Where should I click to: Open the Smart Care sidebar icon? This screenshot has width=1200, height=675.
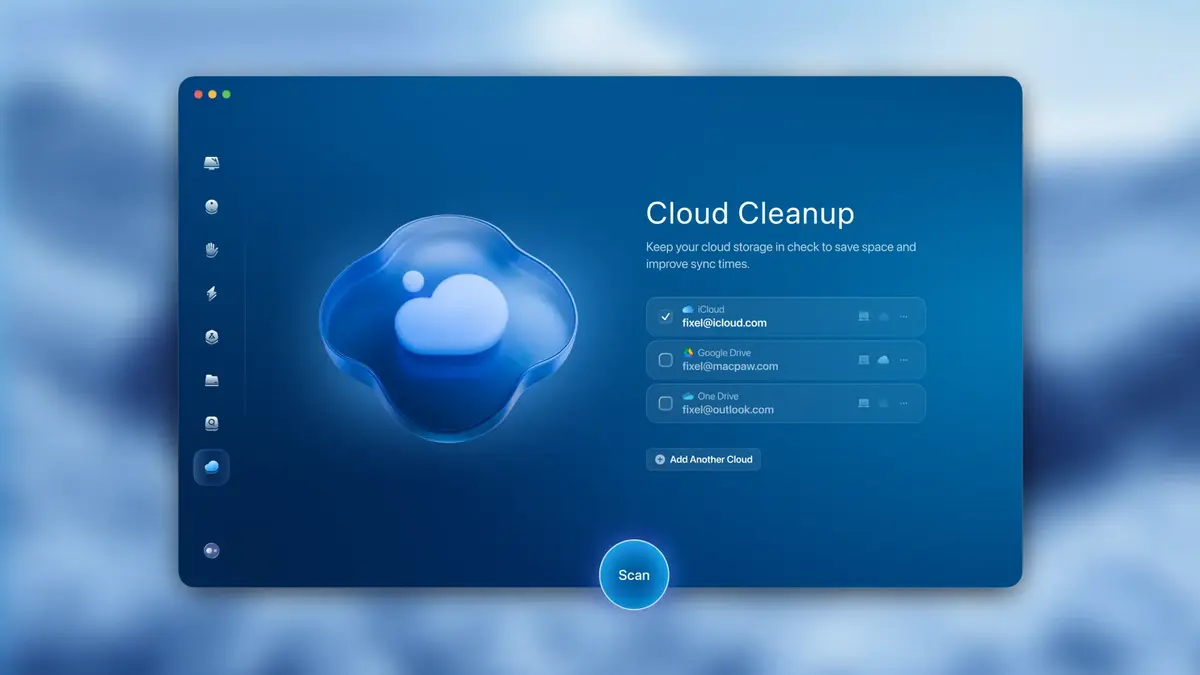click(x=211, y=162)
